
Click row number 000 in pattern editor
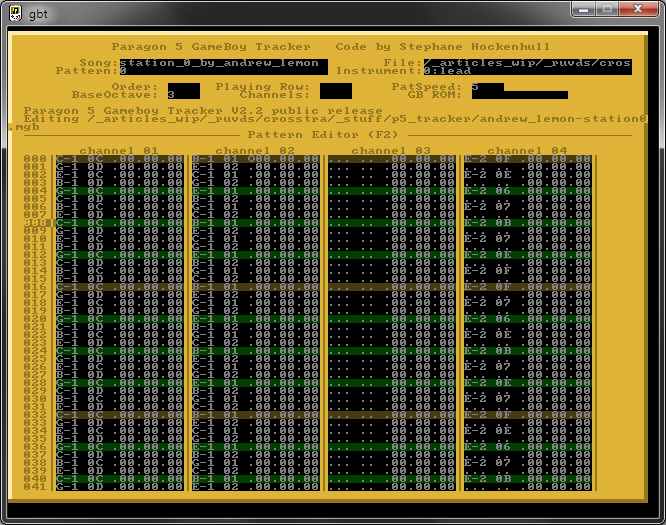[35, 159]
